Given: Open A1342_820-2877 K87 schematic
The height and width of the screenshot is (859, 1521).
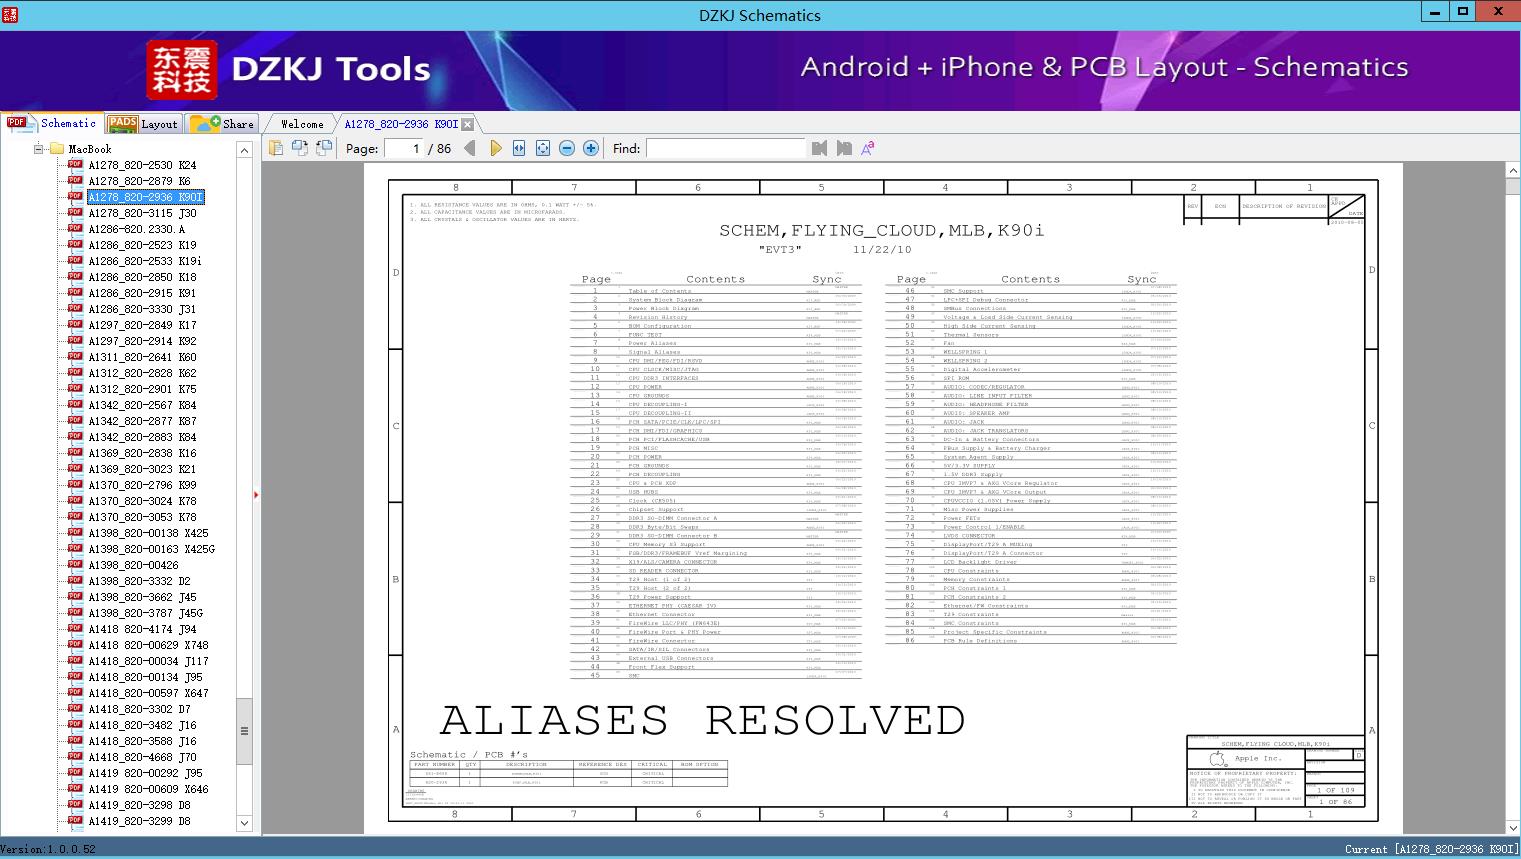Looking at the screenshot, I should click(x=142, y=421).
